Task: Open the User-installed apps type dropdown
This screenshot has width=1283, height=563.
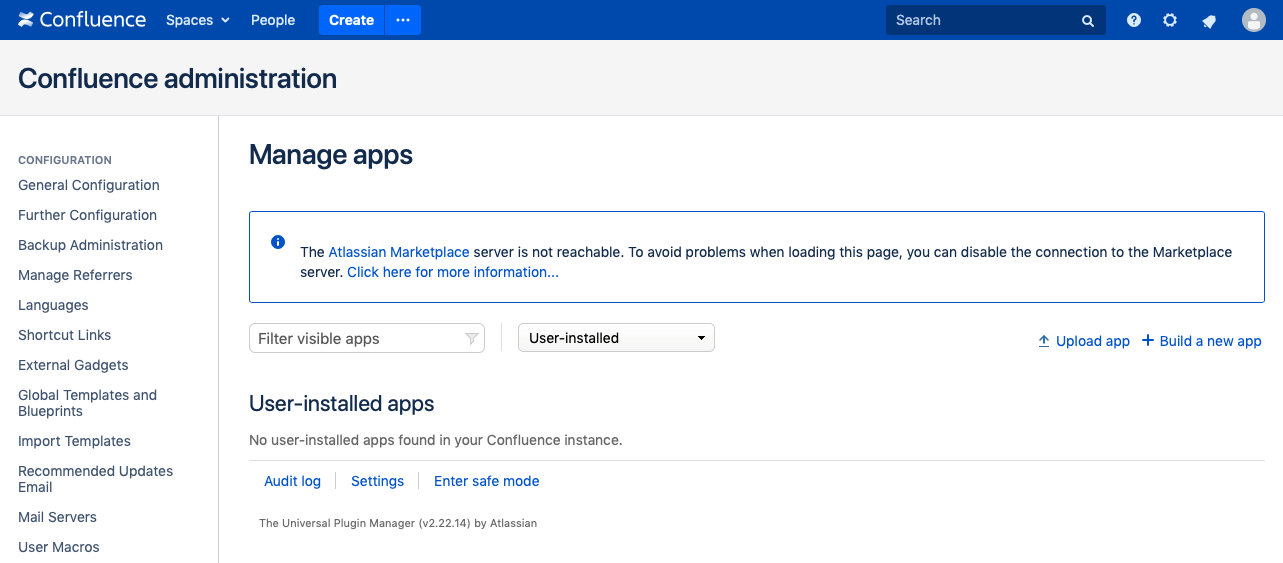Action: pos(616,338)
